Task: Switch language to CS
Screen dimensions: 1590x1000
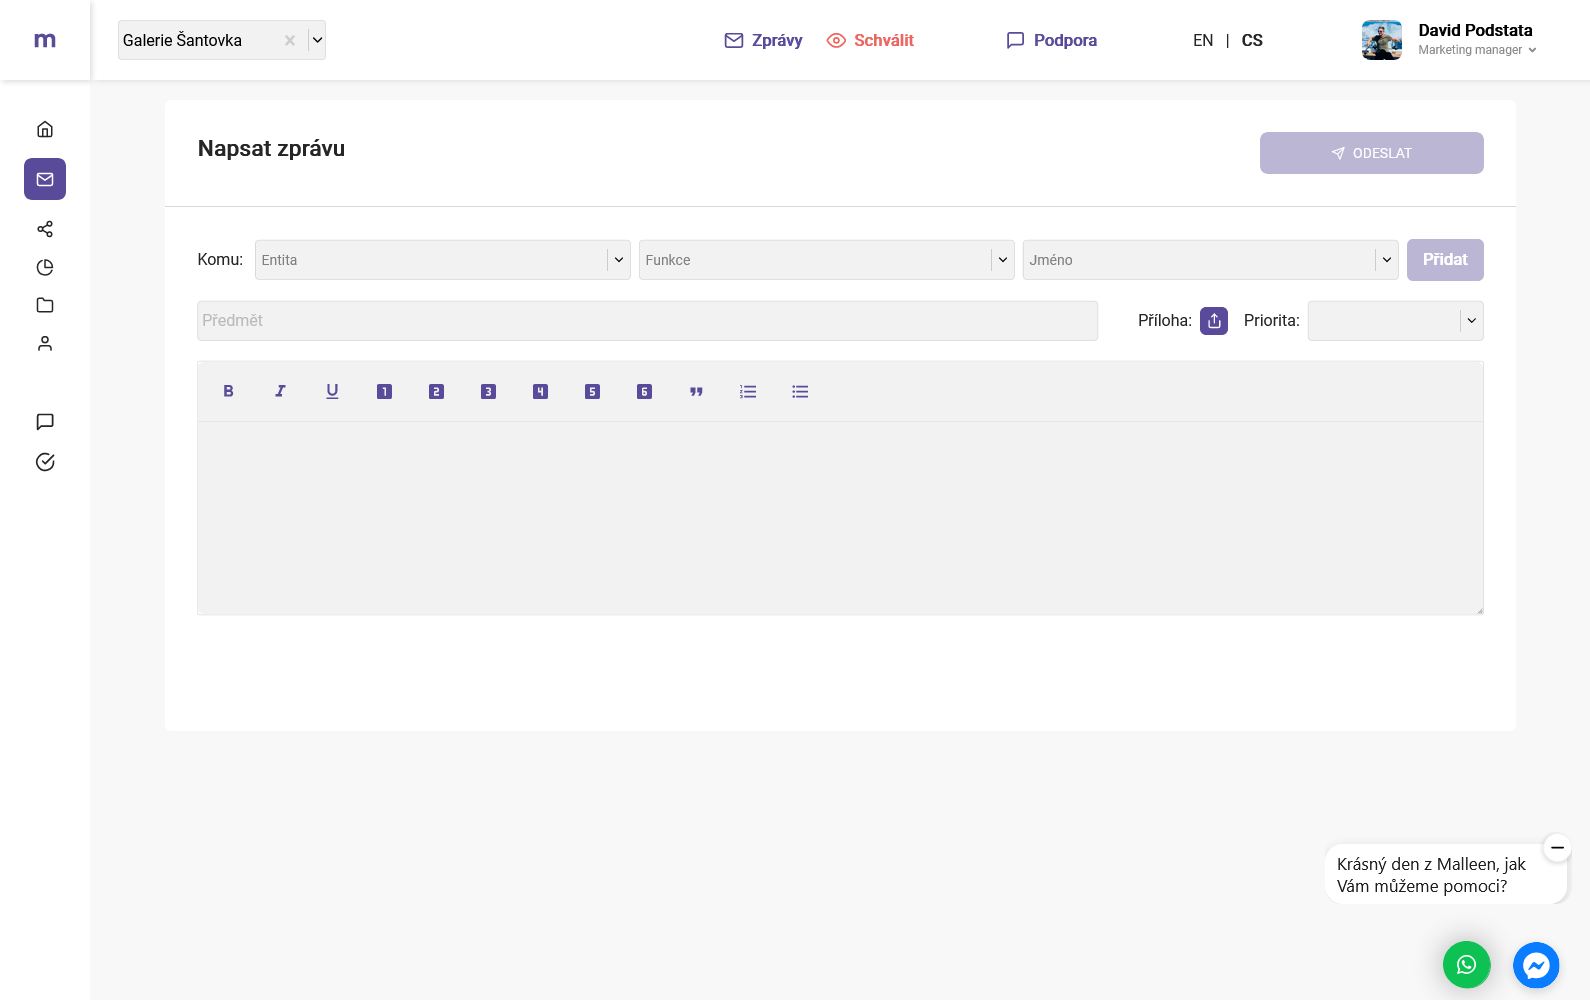Action: (1252, 40)
